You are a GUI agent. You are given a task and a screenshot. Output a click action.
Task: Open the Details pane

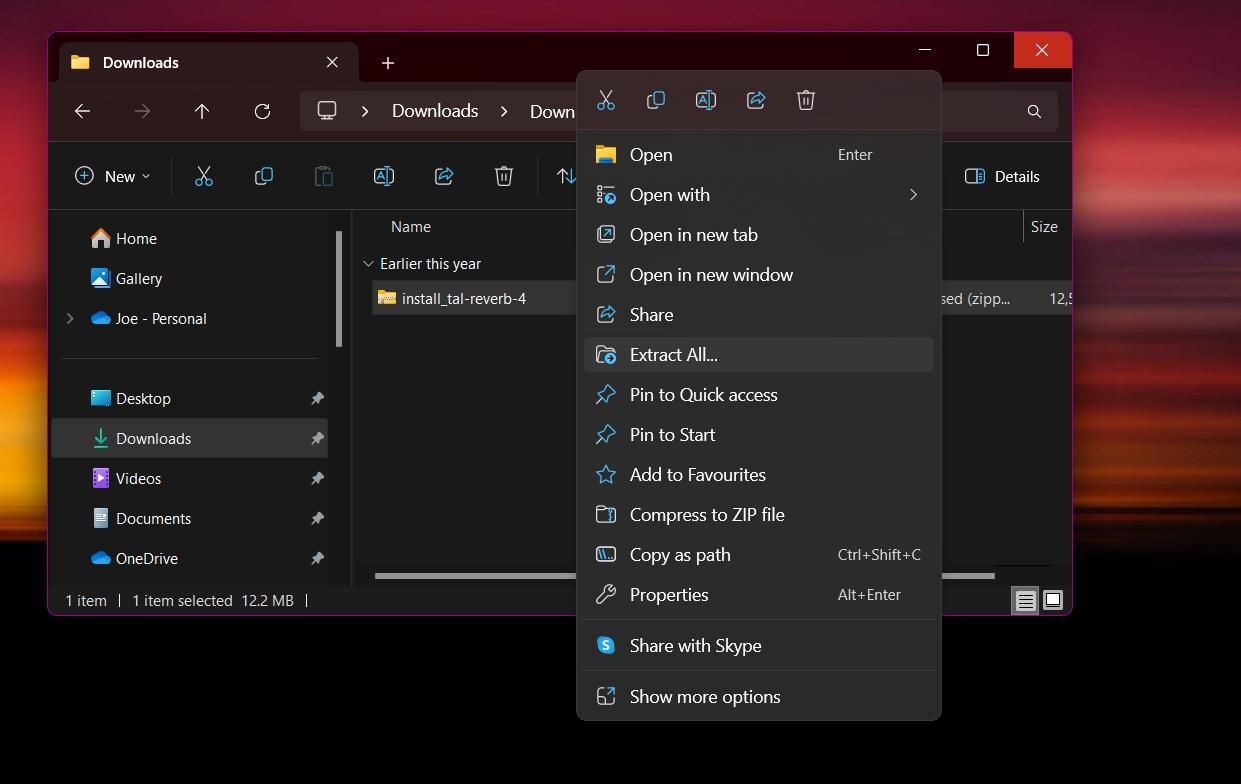pos(1002,176)
